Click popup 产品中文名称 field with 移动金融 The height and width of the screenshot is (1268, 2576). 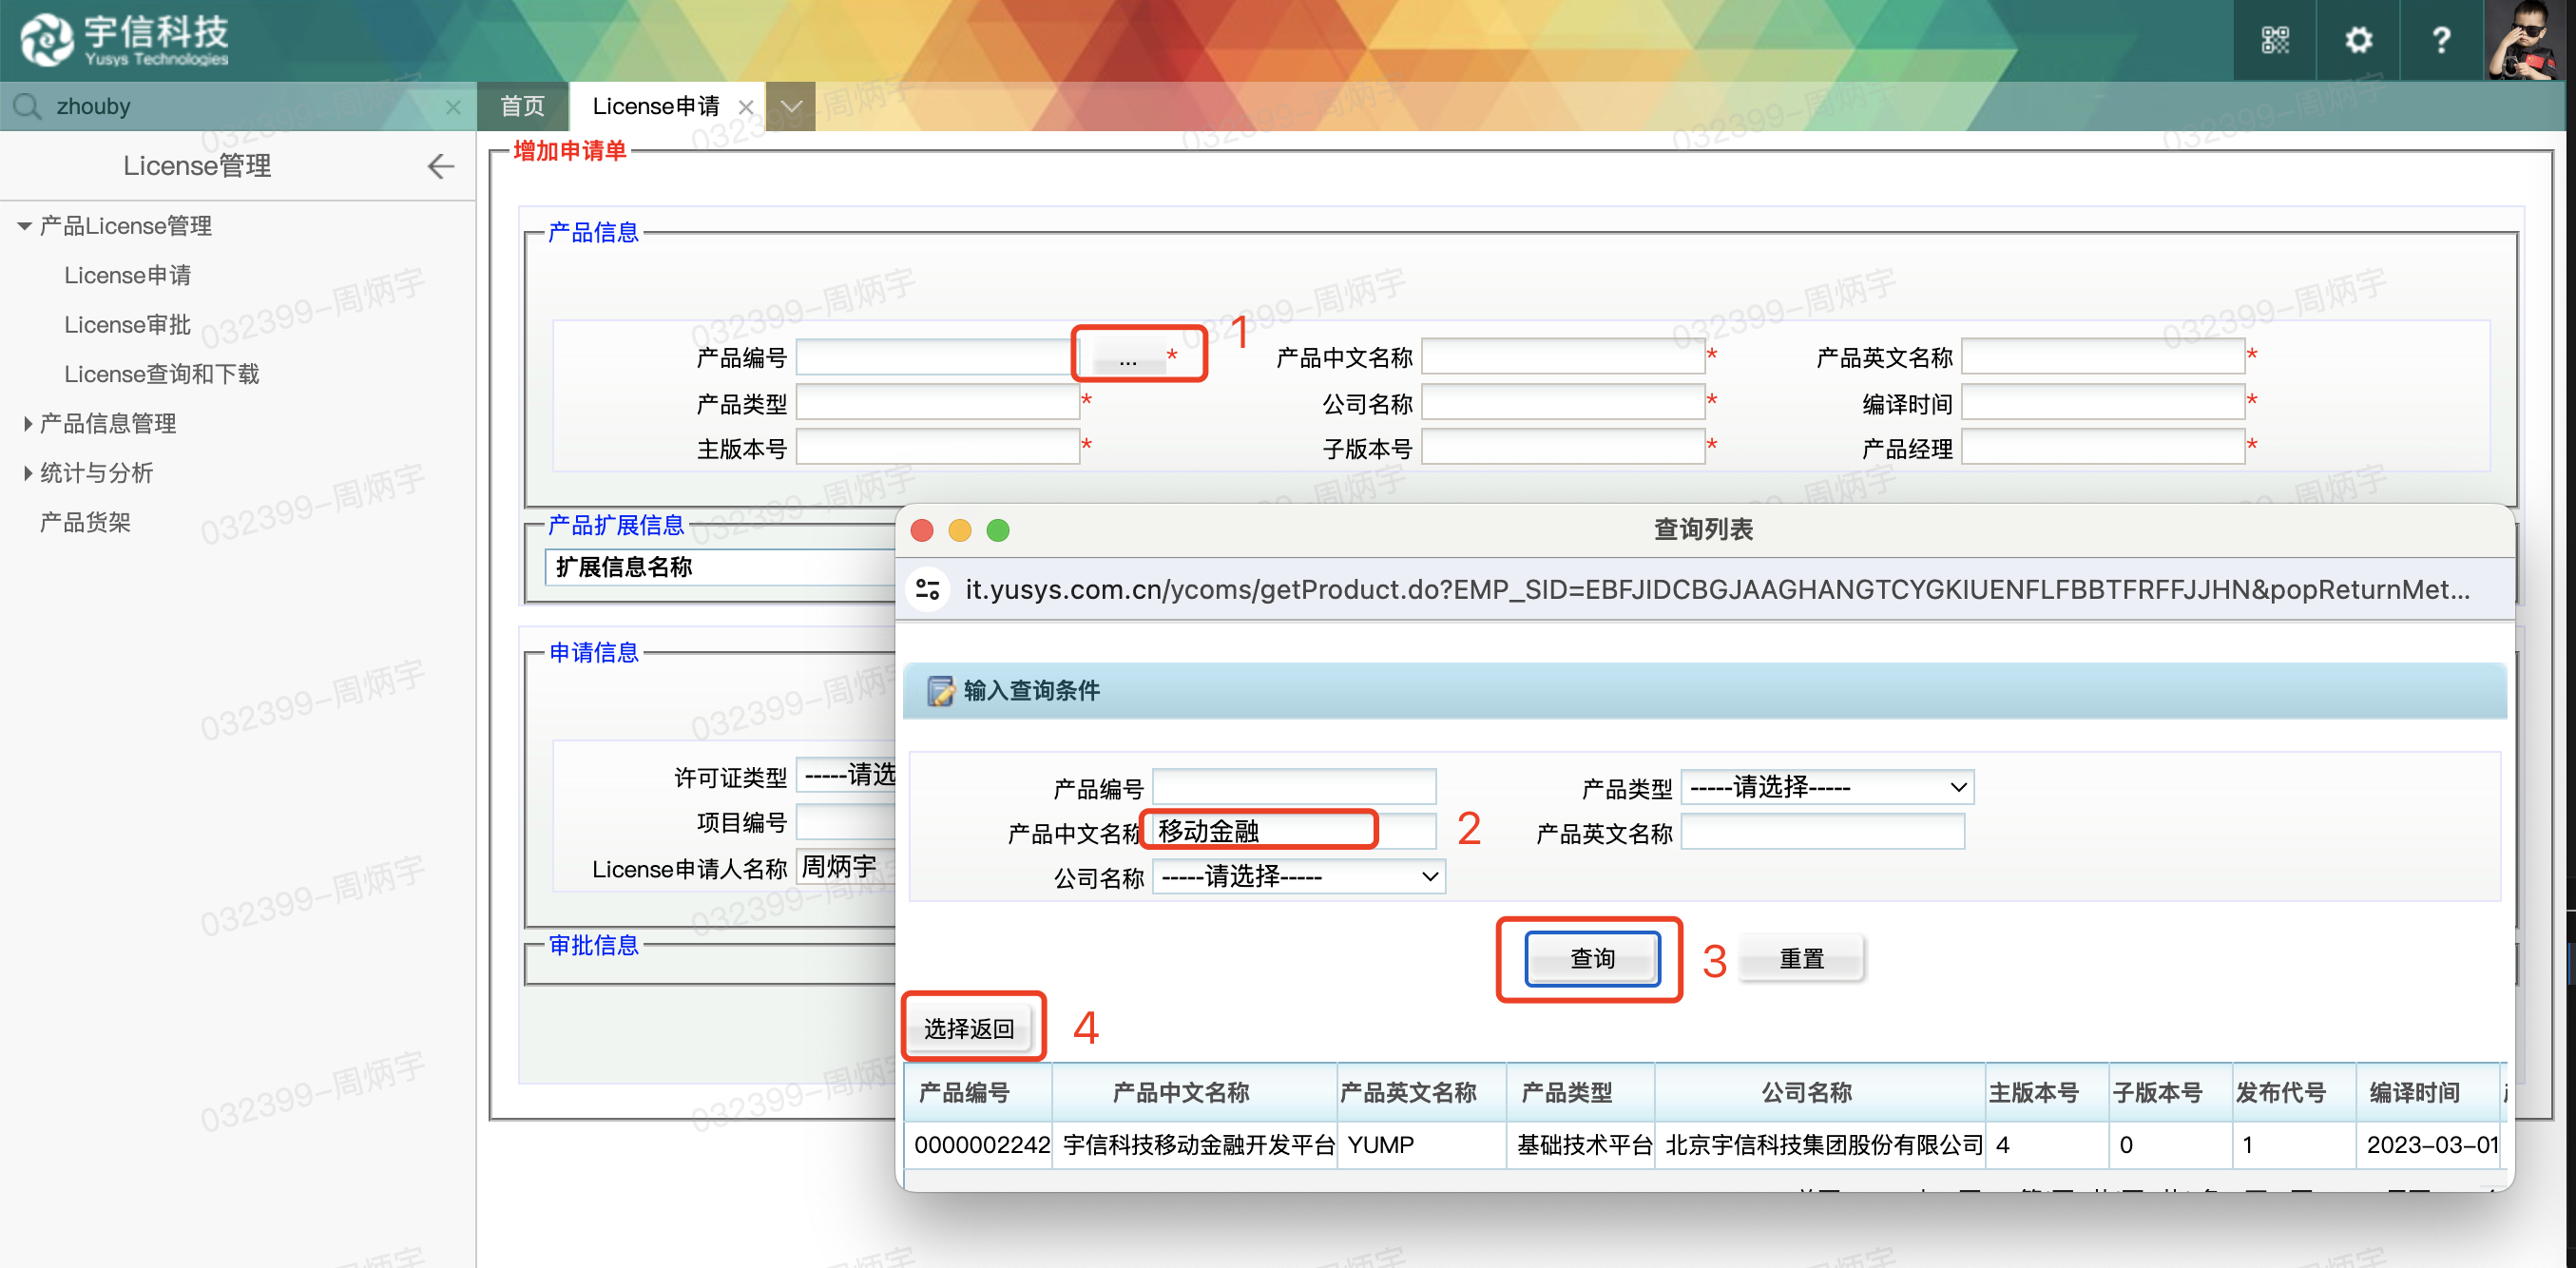[1294, 831]
